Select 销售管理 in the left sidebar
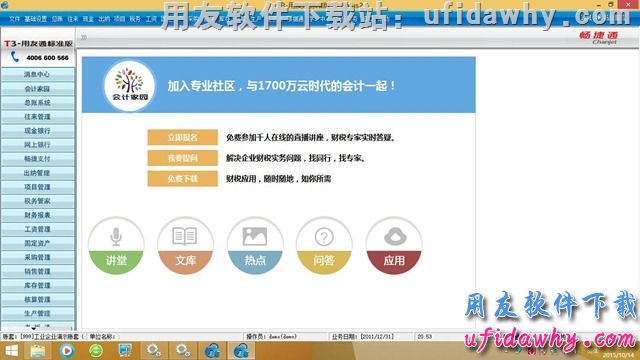Screen dimensions: 640x360 (x=38, y=271)
